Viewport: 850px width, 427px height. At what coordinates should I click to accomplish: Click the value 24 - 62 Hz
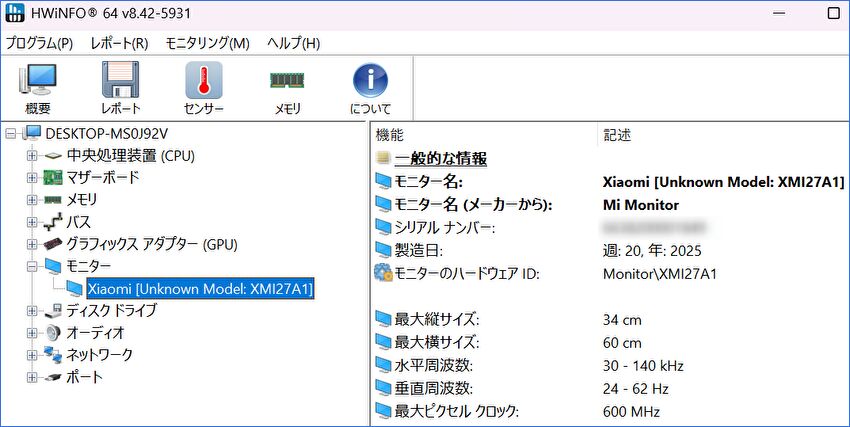[635, 389]
